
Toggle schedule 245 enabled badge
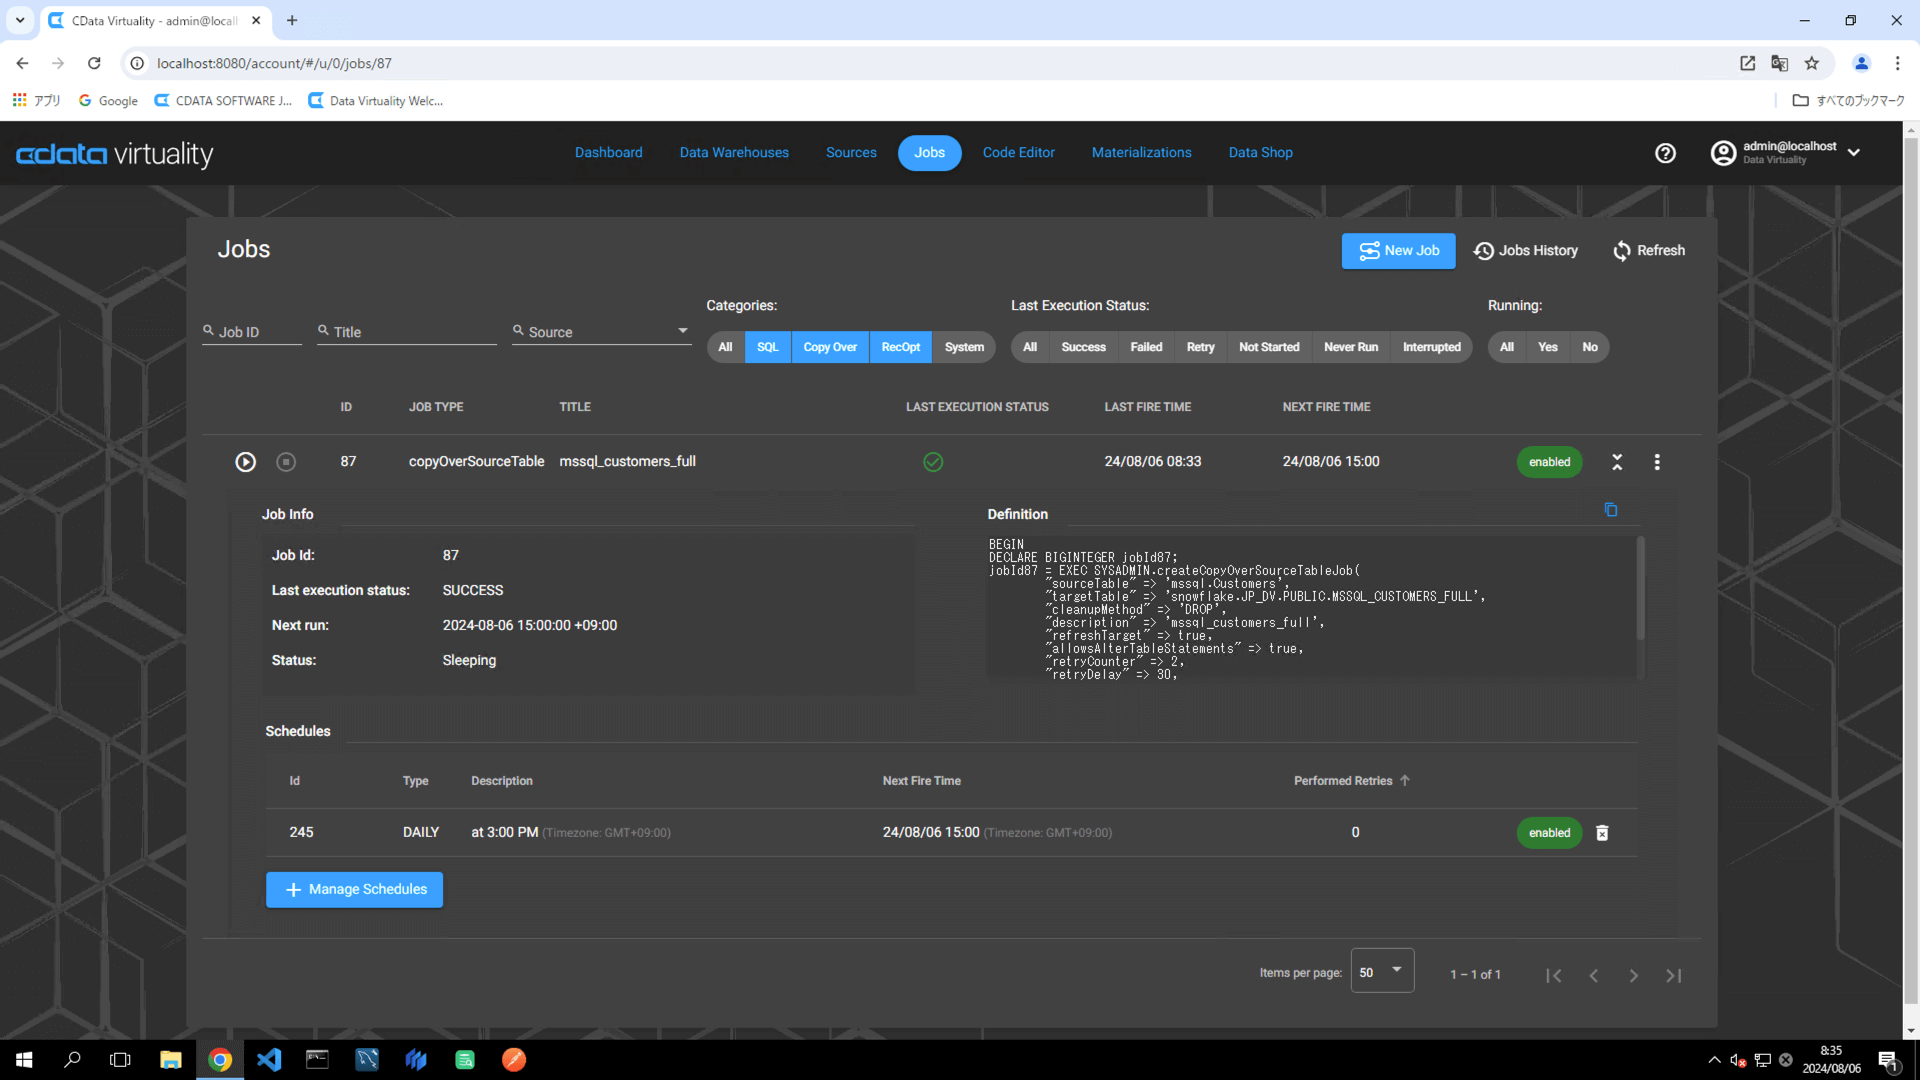point(1549,833)
